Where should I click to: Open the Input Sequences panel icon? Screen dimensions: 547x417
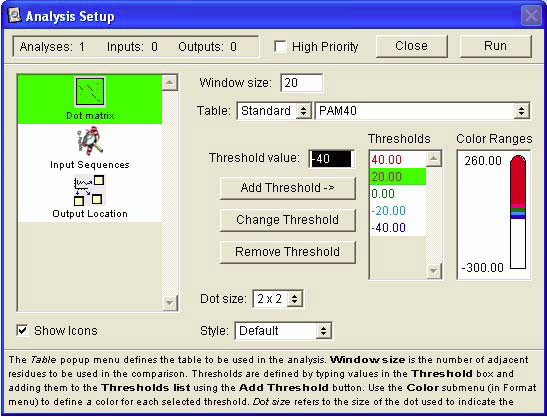tap(90, 141)
